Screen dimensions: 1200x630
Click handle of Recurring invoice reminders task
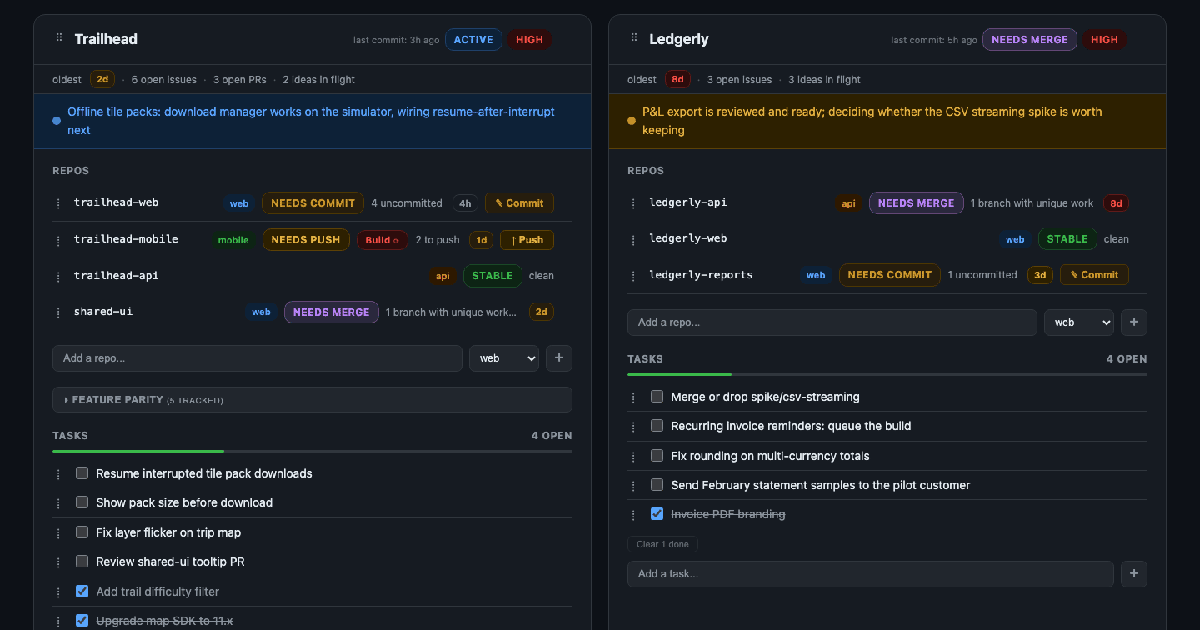[633, 426]
